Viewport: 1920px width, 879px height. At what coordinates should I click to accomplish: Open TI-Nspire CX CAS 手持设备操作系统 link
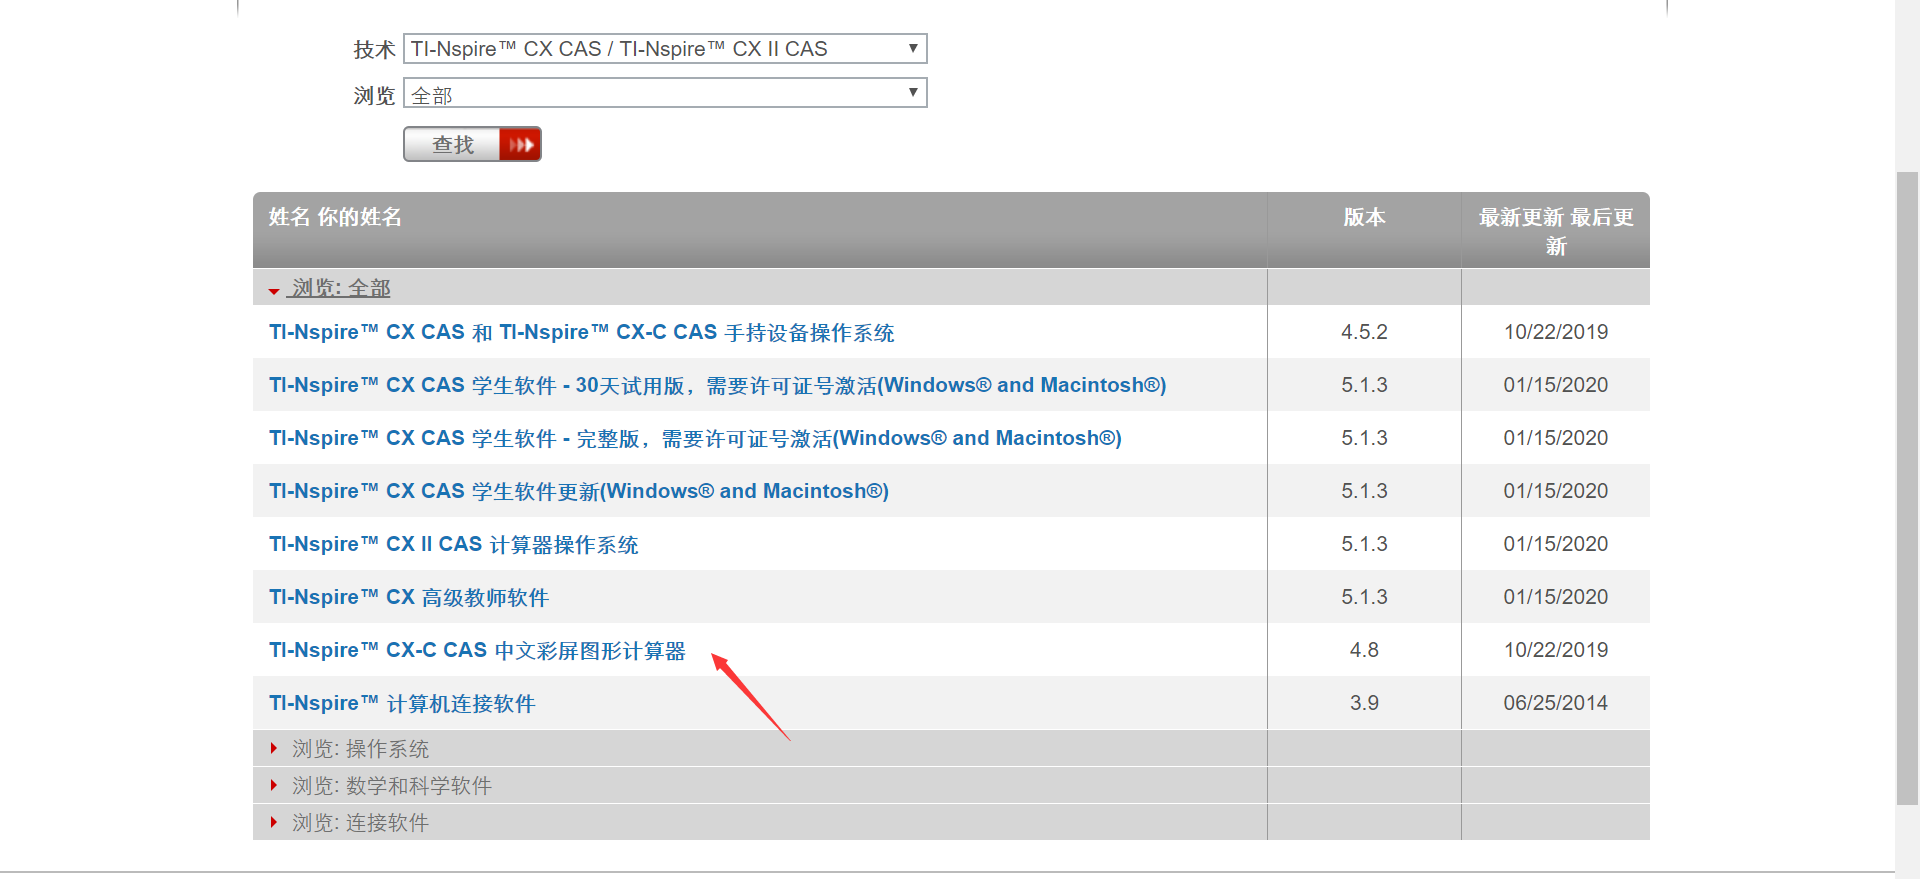pos(582,332)
